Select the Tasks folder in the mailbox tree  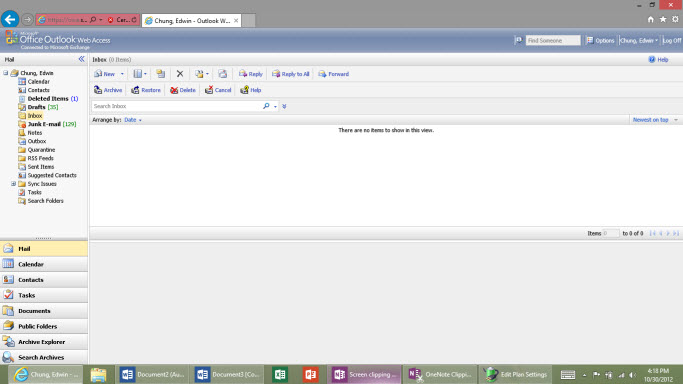click(x=30, y=192)
